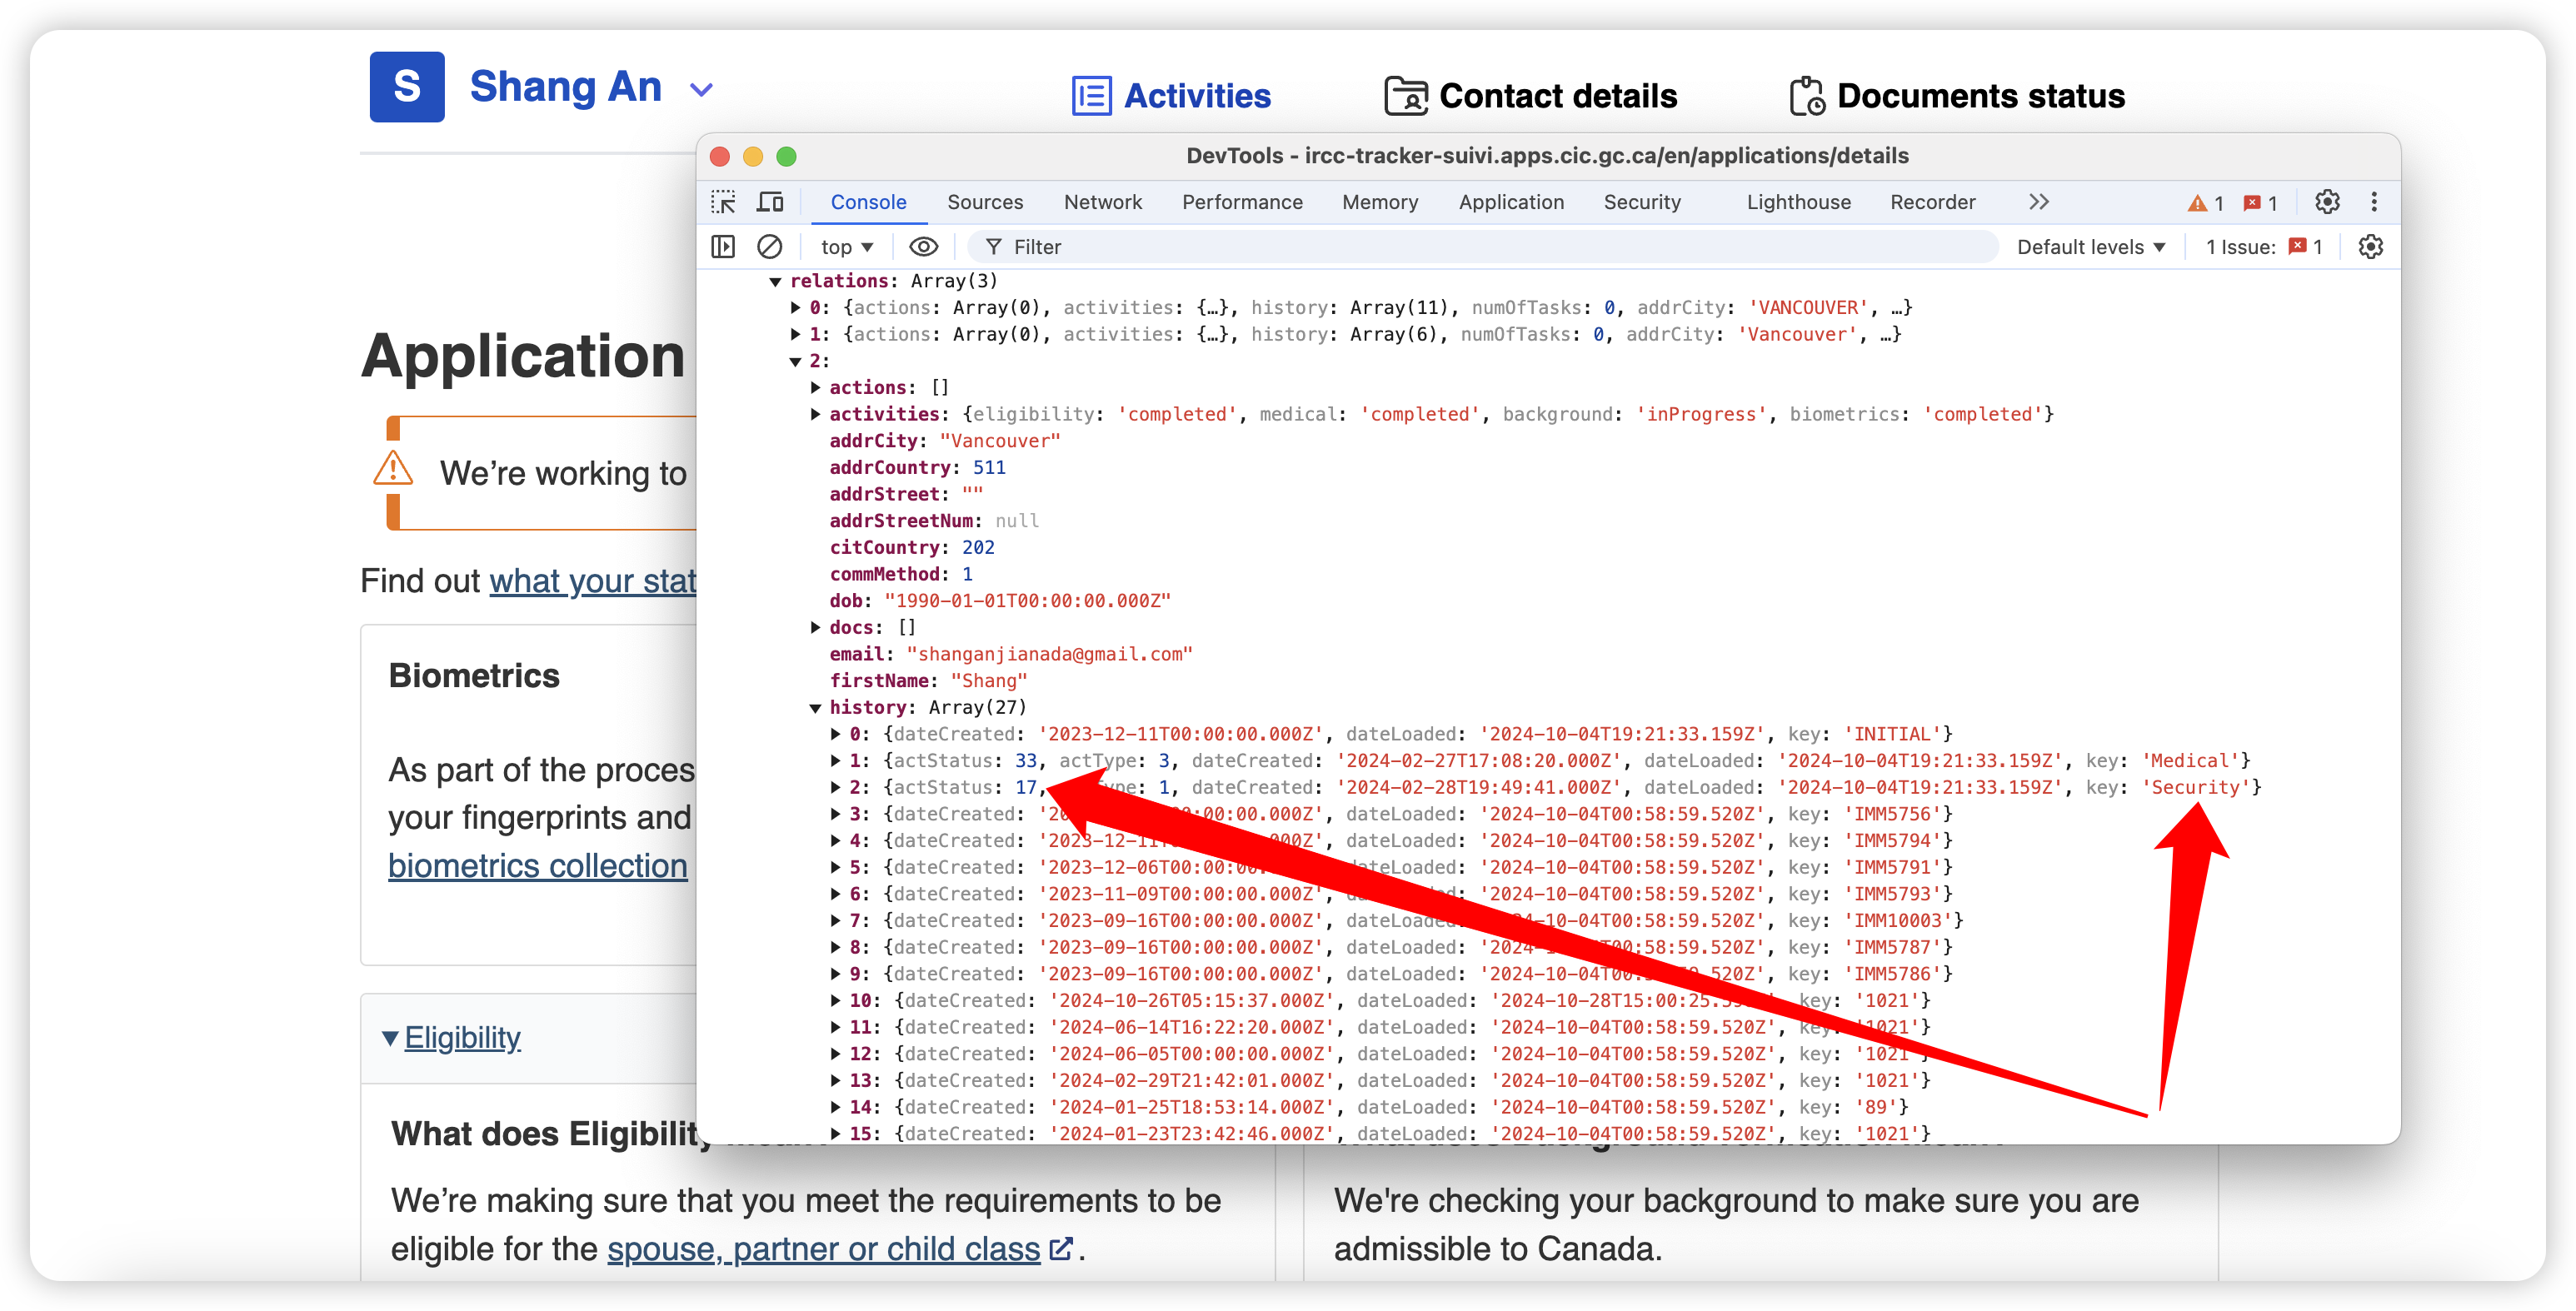
Task: Collapse the history Array(27) node
Action: [815, 708]
